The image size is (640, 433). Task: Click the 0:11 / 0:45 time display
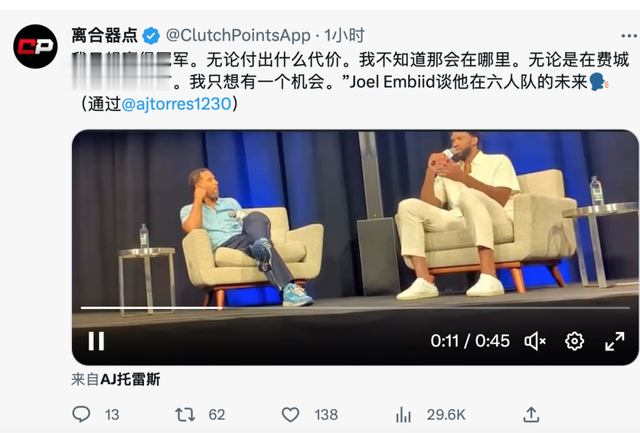[470, 341]
